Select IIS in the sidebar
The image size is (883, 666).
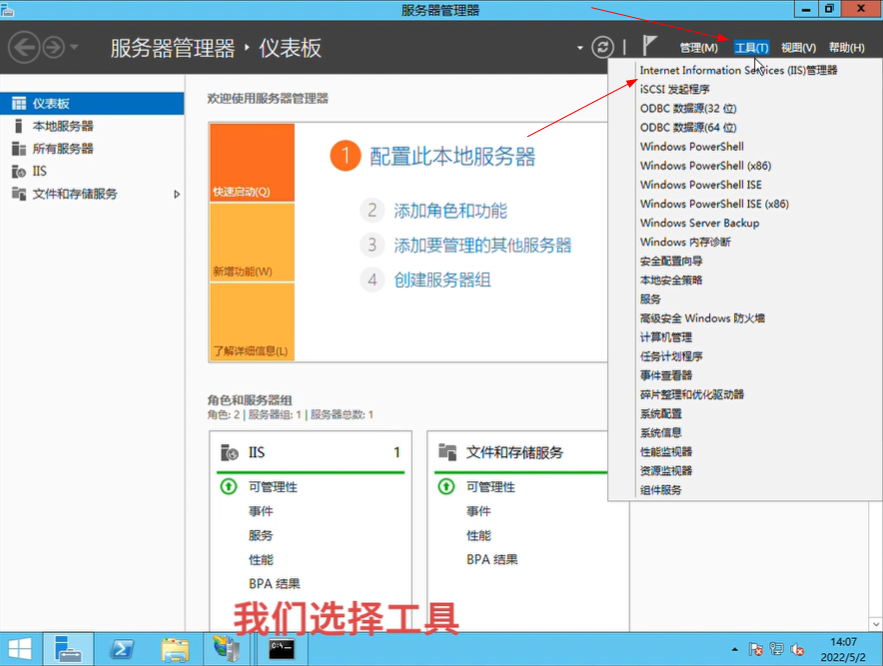pyautogui.click(x=92, y=171)
